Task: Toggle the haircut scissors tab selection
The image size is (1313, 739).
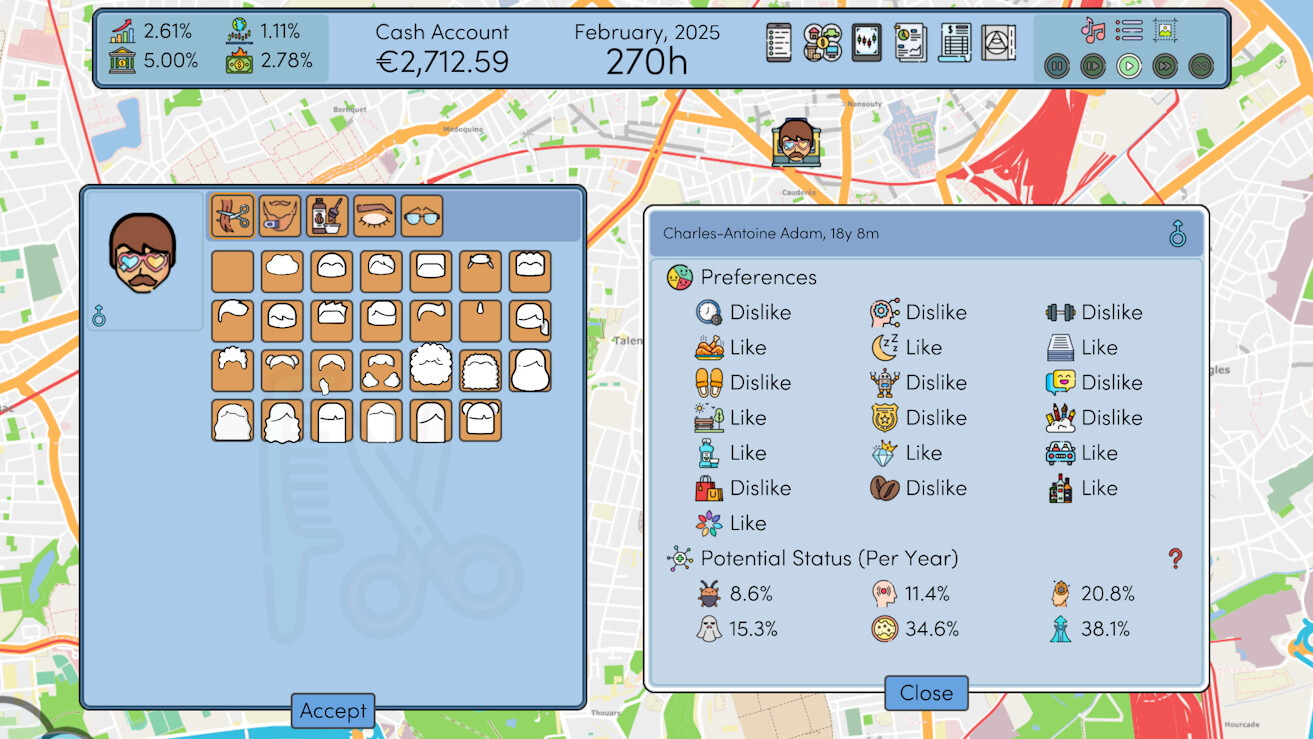Action: click(232, 215)
